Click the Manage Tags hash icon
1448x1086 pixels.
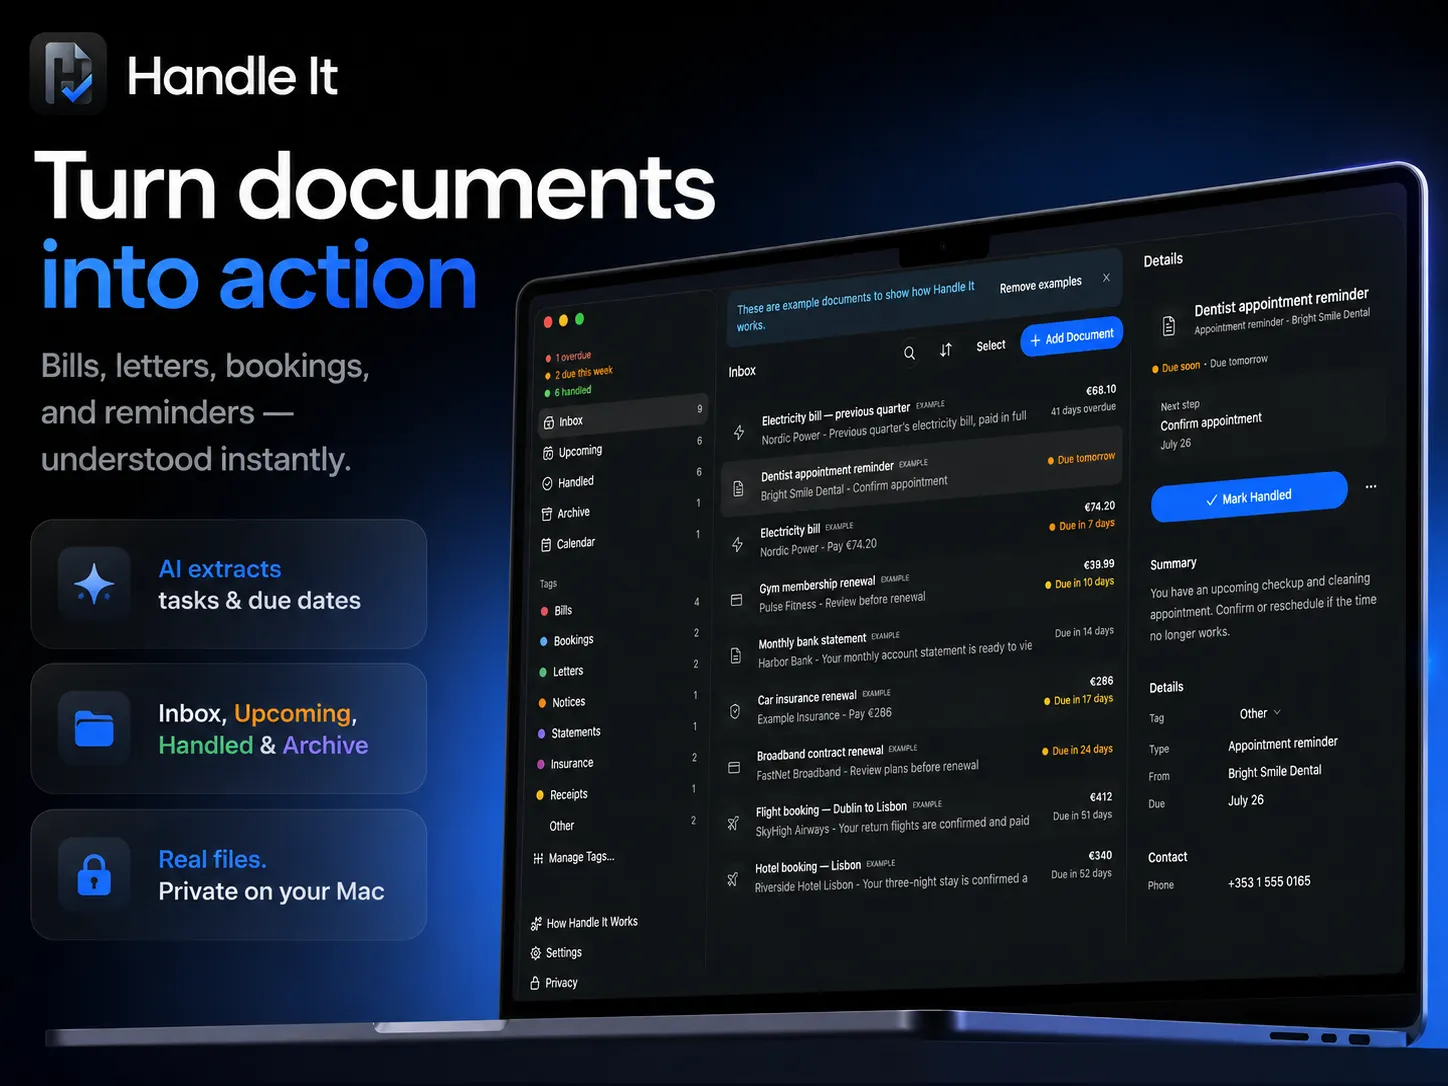[x=538, y=859]
